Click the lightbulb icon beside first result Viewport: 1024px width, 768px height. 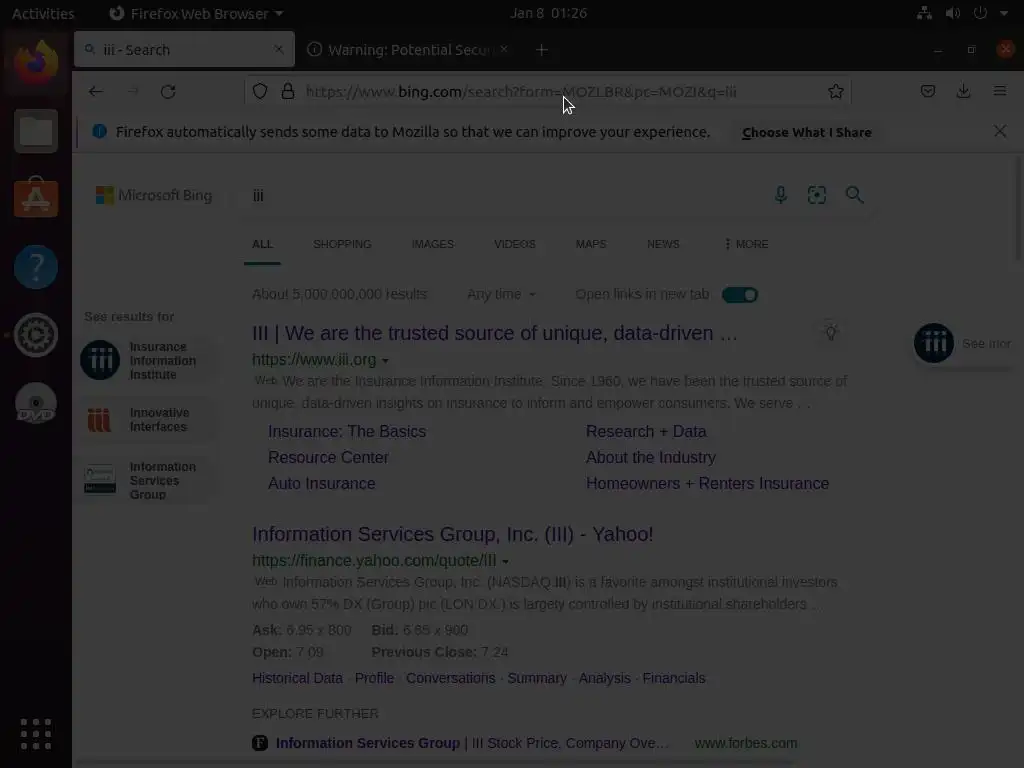point(831,332)
